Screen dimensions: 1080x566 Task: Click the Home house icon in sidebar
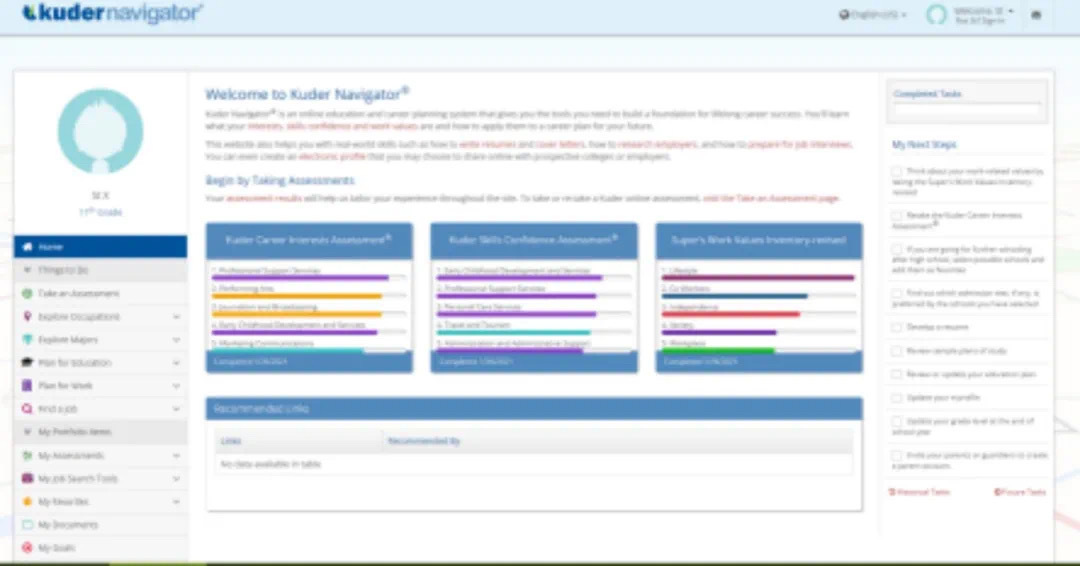(x=28, y=247)
